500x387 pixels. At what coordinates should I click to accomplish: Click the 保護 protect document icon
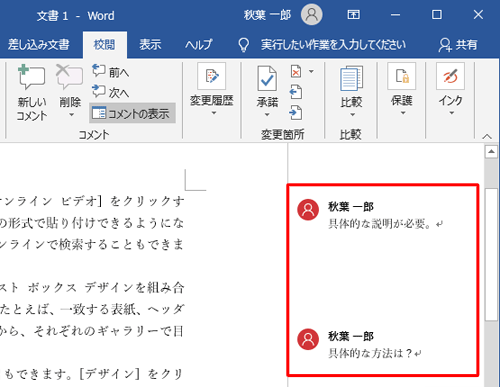coord(402,76)
